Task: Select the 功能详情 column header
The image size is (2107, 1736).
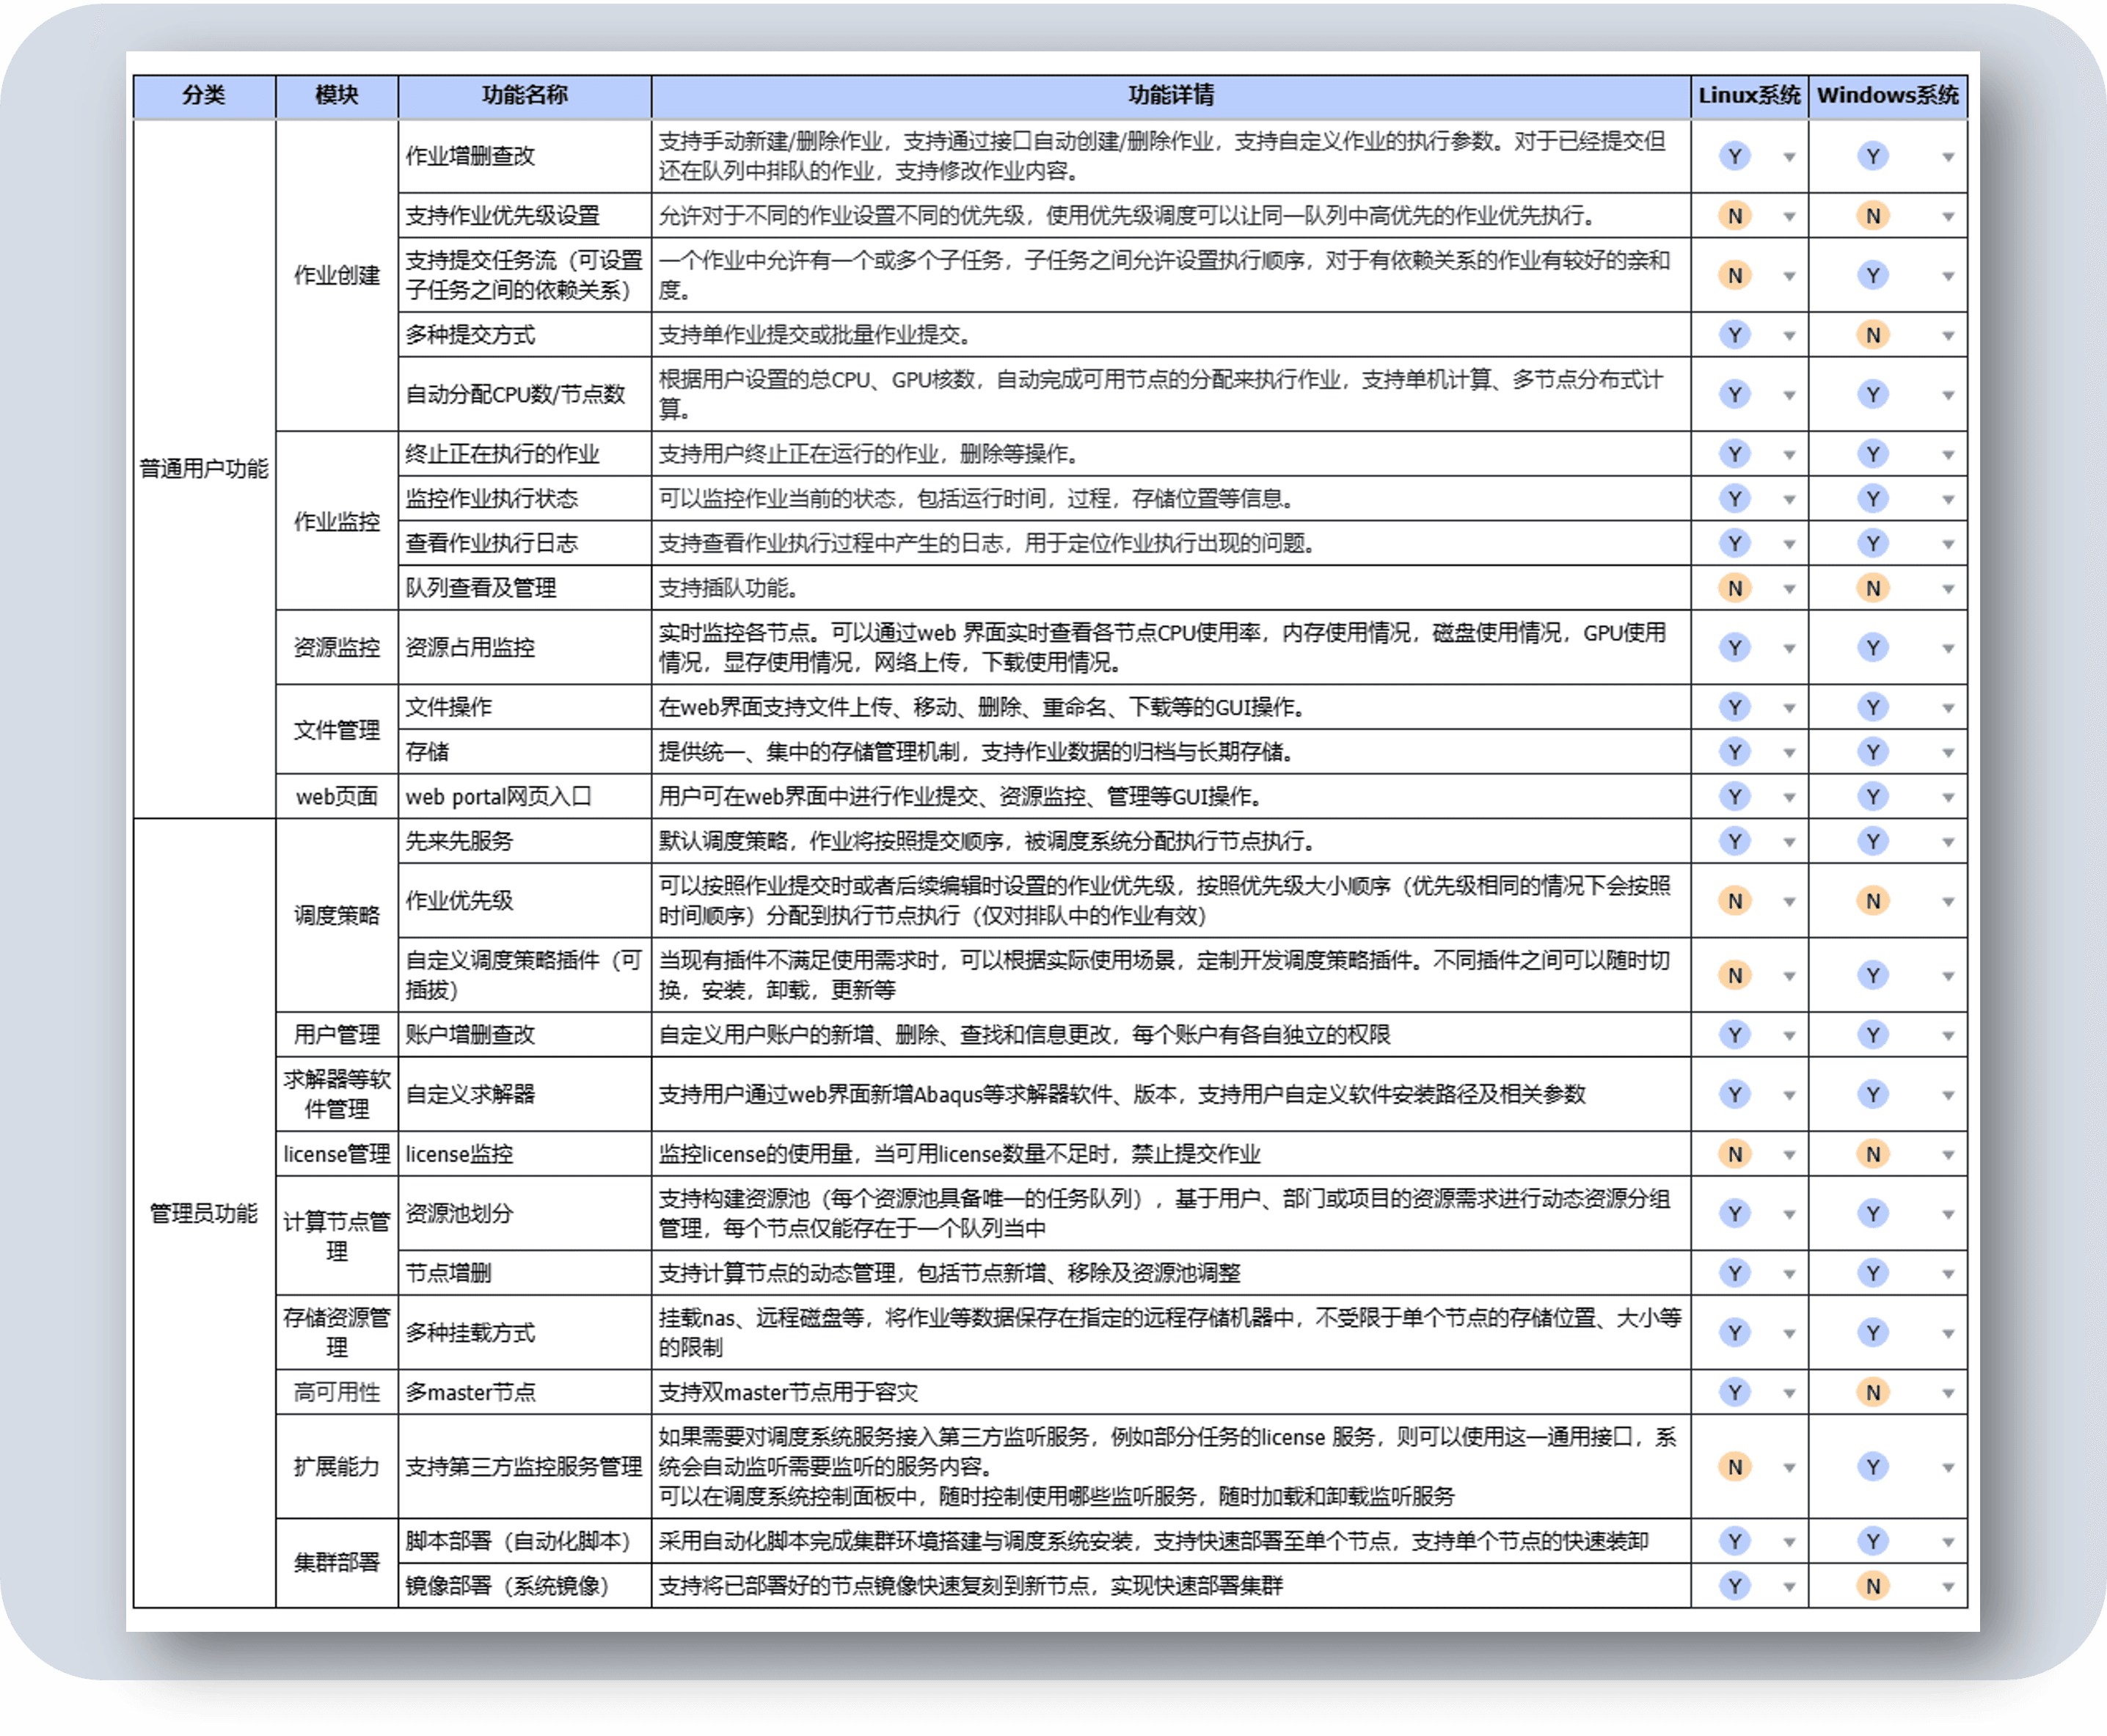Action: 1170,95
